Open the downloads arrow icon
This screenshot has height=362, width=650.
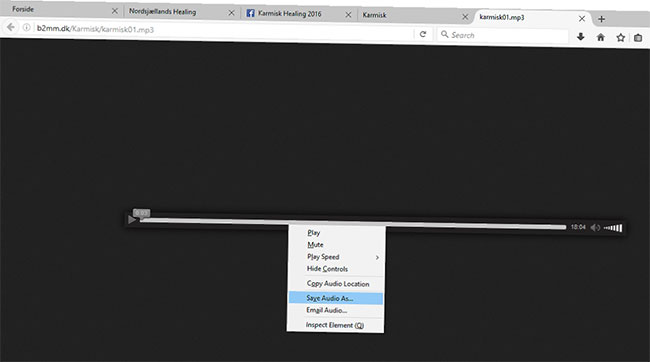[x=581, y=36]
